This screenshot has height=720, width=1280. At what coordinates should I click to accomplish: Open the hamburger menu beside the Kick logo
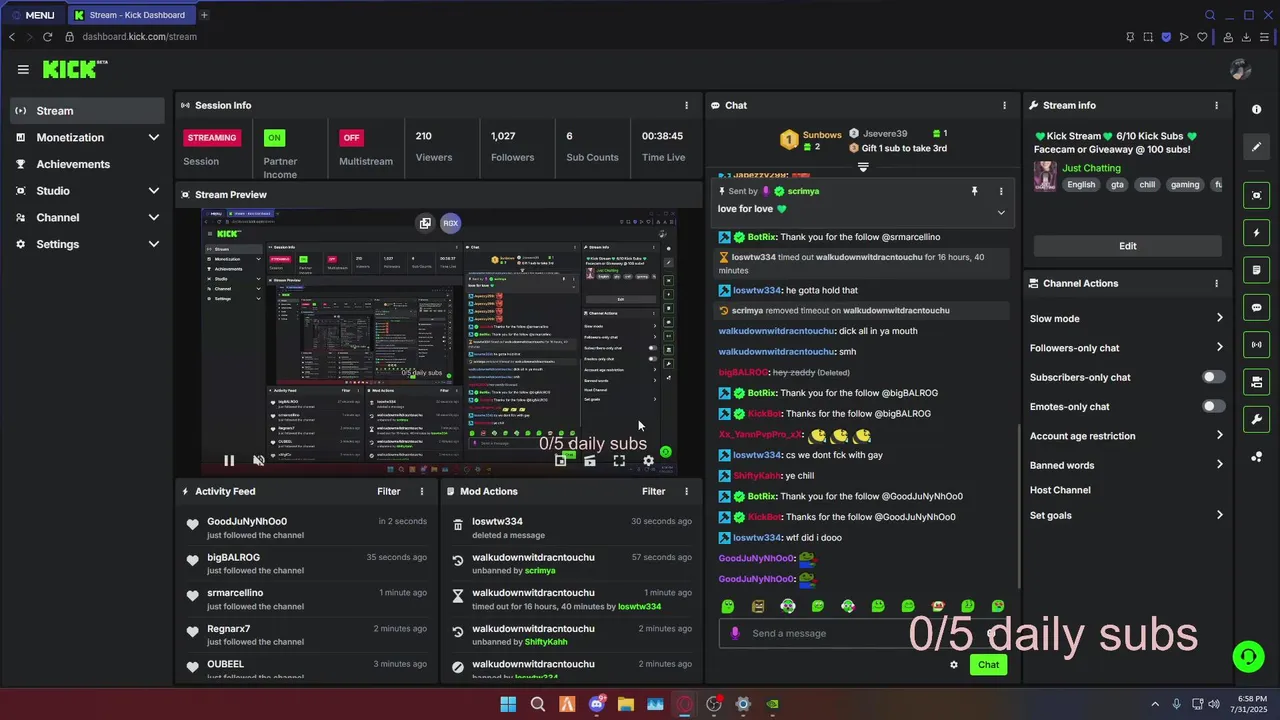point(23,69)
